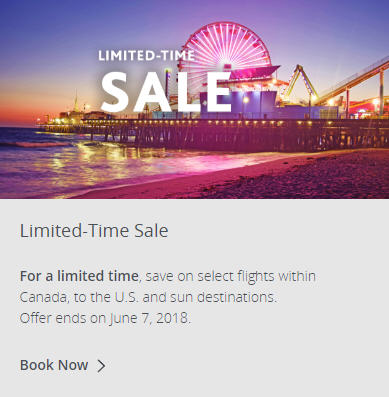Click the chevron arrow beside Book Now
Screen dimensions: 389x397
coord(101,366)
